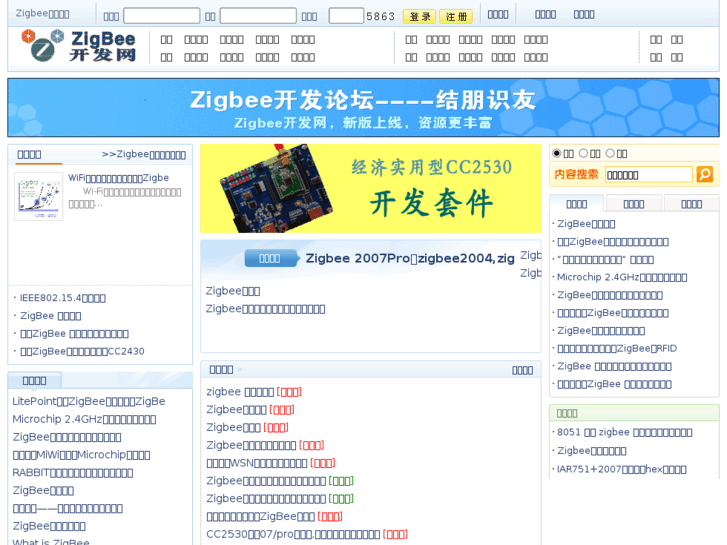Image resolution: width=727 pixels, height=545 pixels.
Task: Open the LitePoint ZigBee news link
Action: coord(89,401)
